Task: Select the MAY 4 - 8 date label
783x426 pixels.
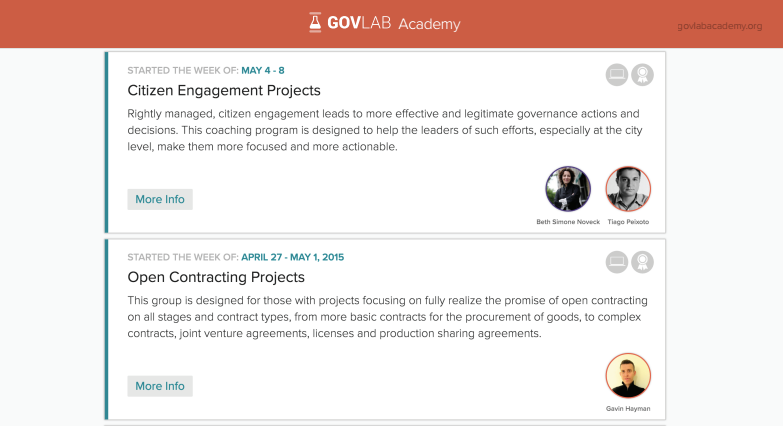Action: (263, 70)
